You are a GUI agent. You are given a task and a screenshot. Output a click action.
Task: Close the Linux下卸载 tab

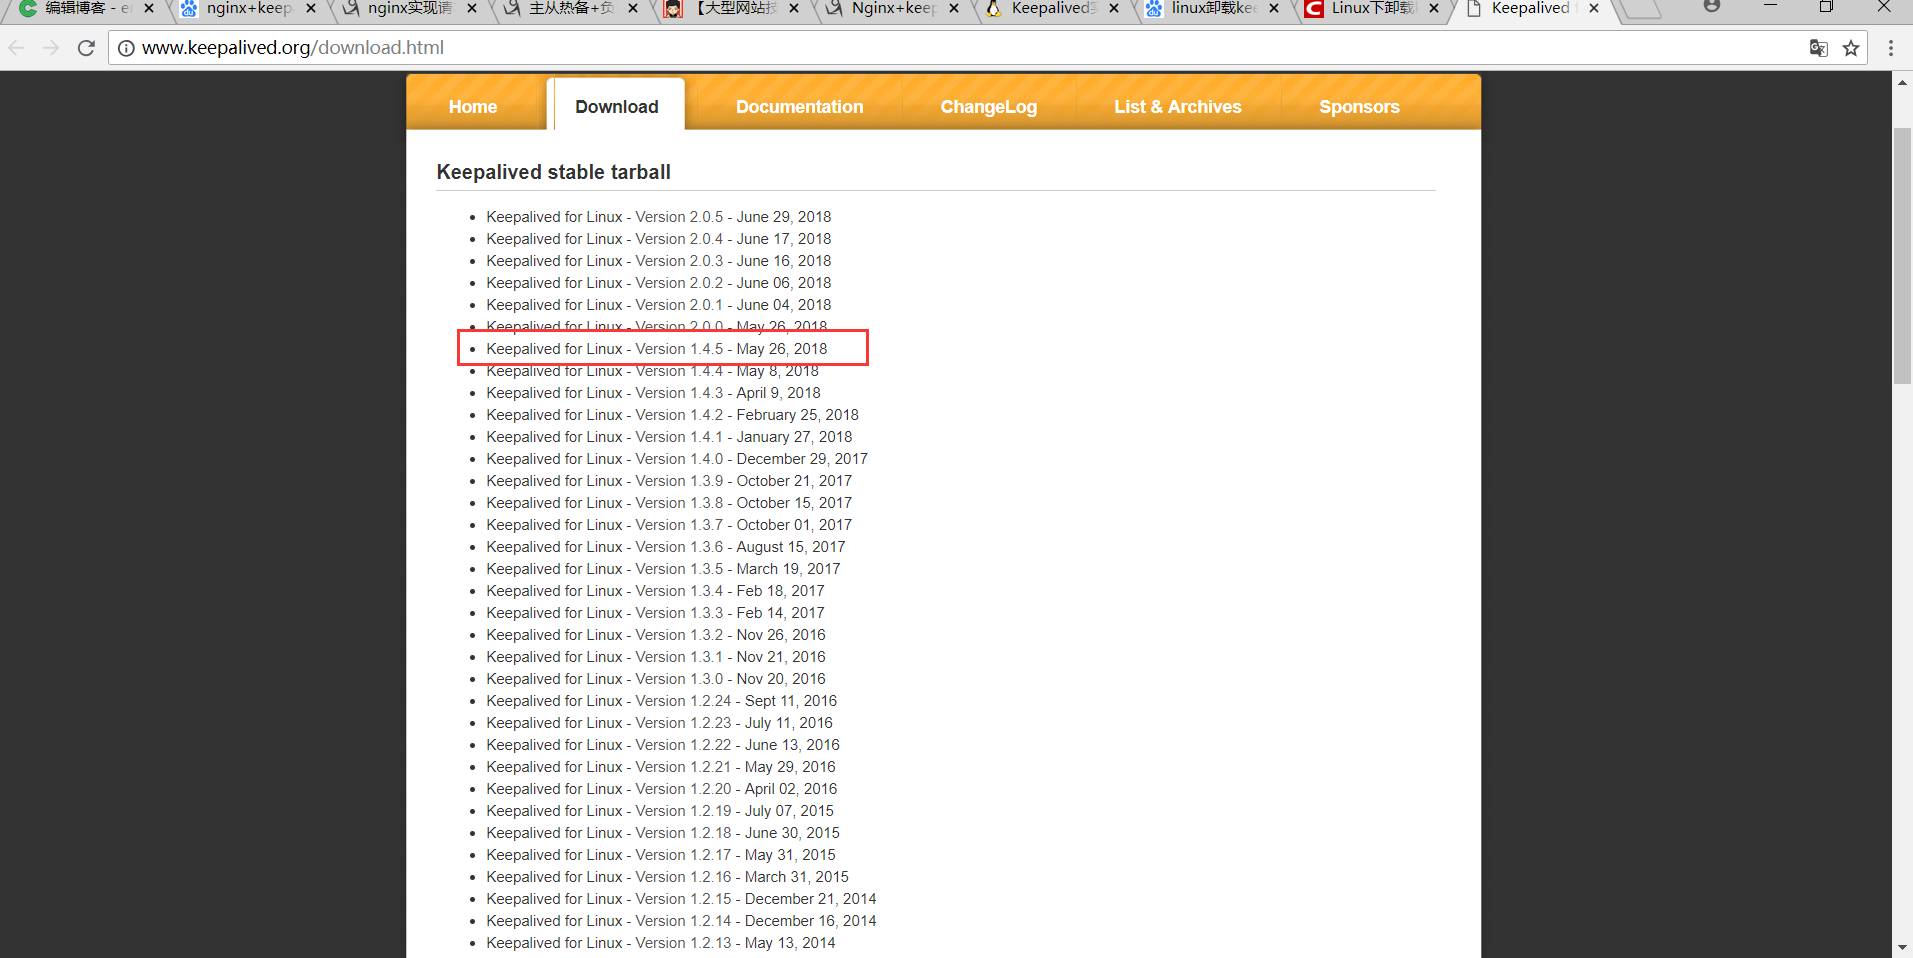[1434, 8]
